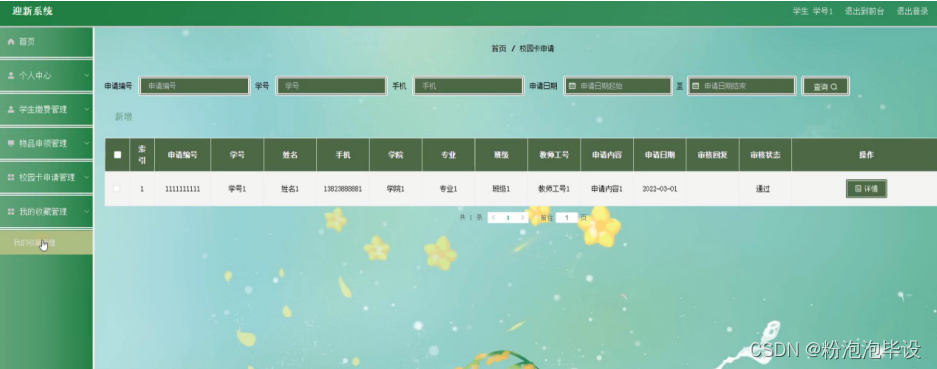Click the 申请内容 column header
Screen dimensions: 937x369
pos(607,155)
